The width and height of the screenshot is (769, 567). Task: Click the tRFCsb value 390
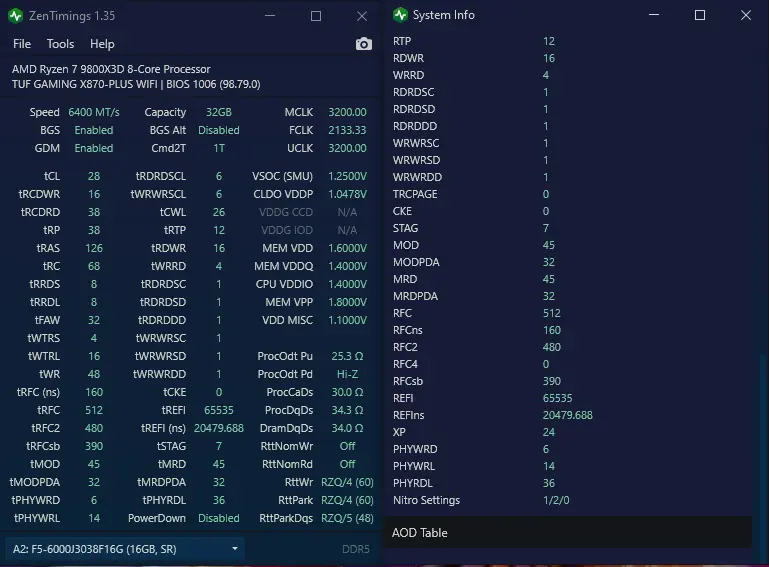tap(94, 446)
